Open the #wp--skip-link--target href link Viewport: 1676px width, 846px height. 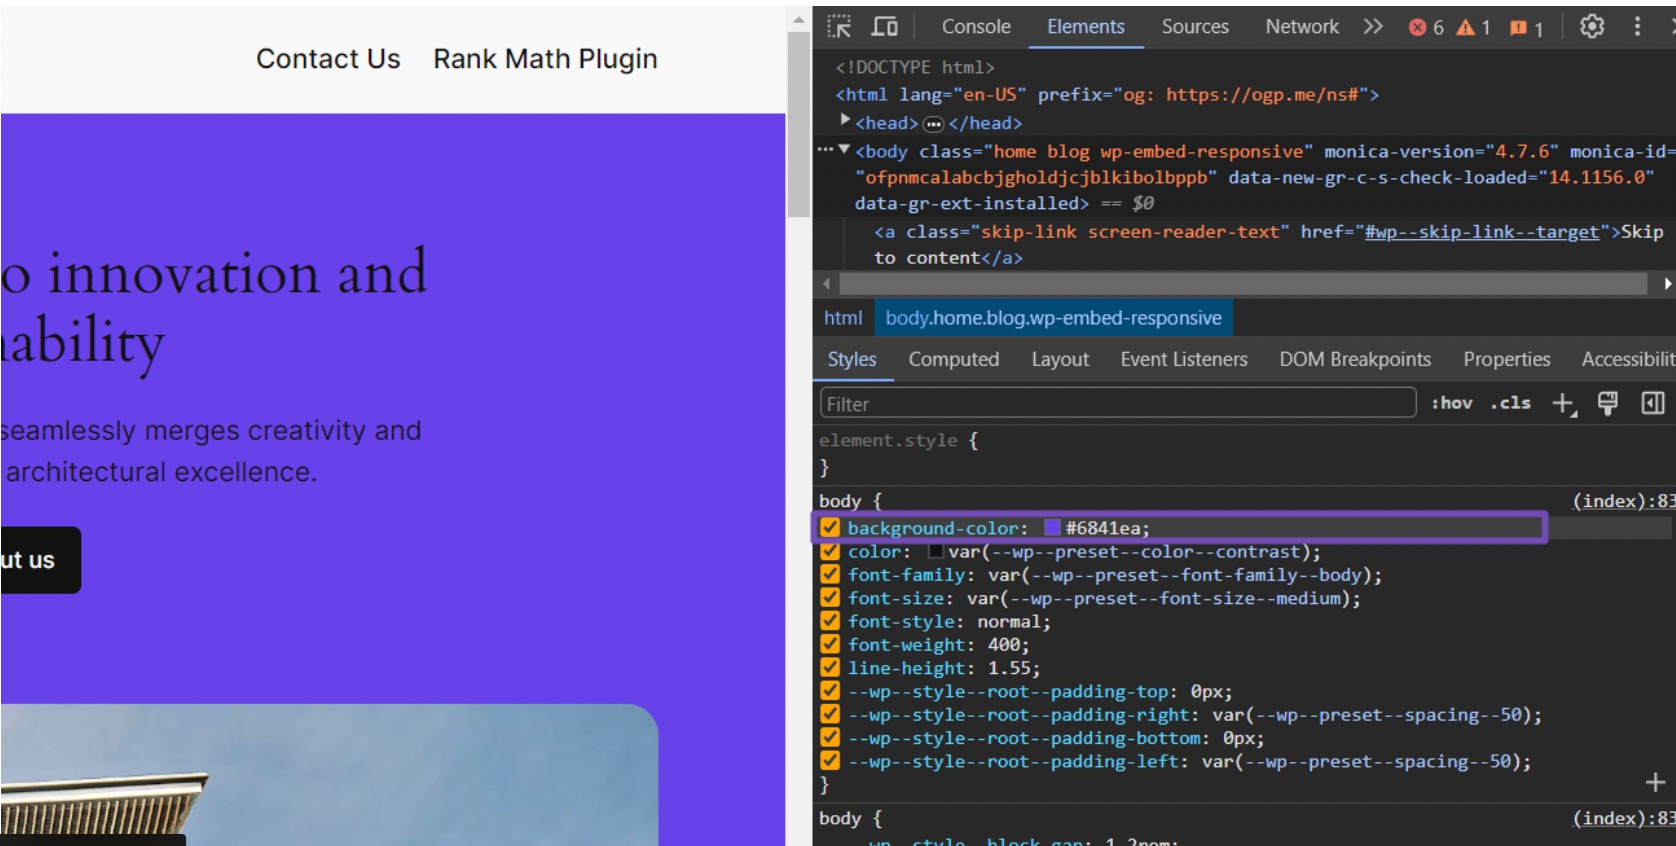point(1482,232)
